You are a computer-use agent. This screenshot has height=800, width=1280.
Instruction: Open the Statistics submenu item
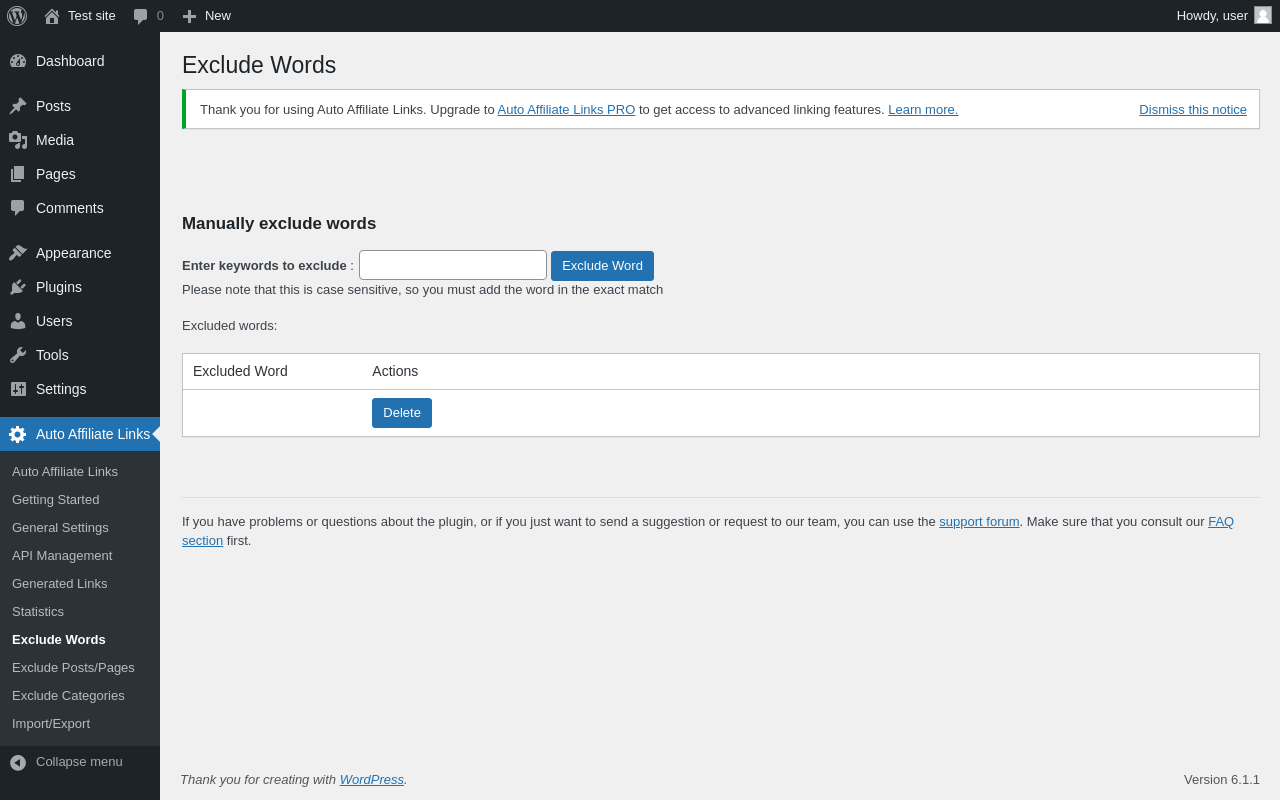[38, 611]
